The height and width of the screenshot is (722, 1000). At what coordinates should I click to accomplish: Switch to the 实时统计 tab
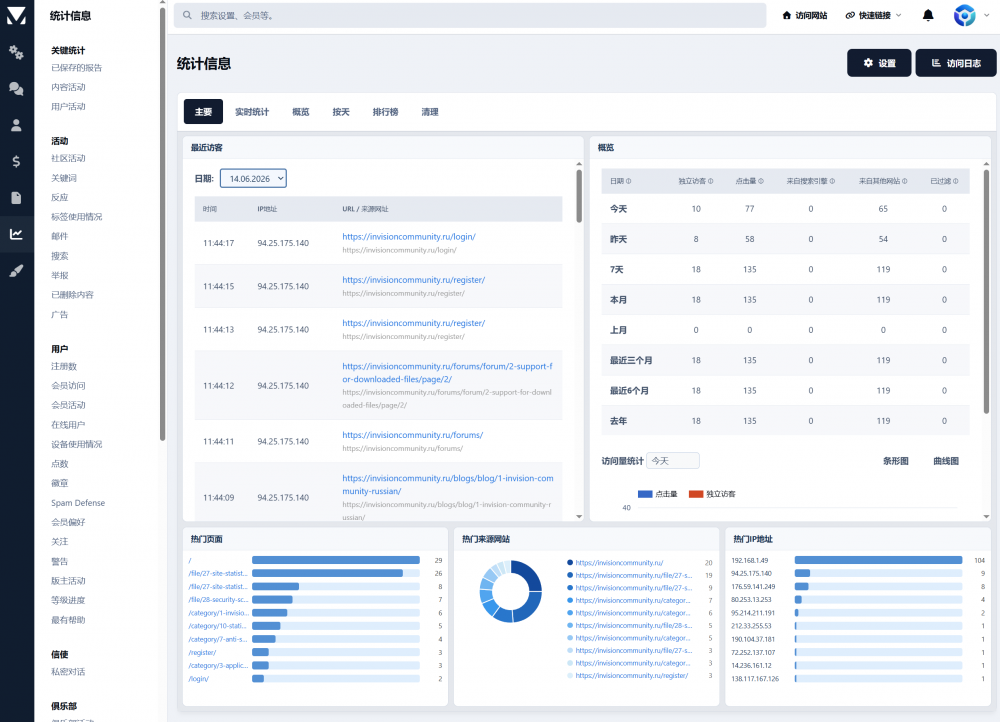tap(252, 112)
